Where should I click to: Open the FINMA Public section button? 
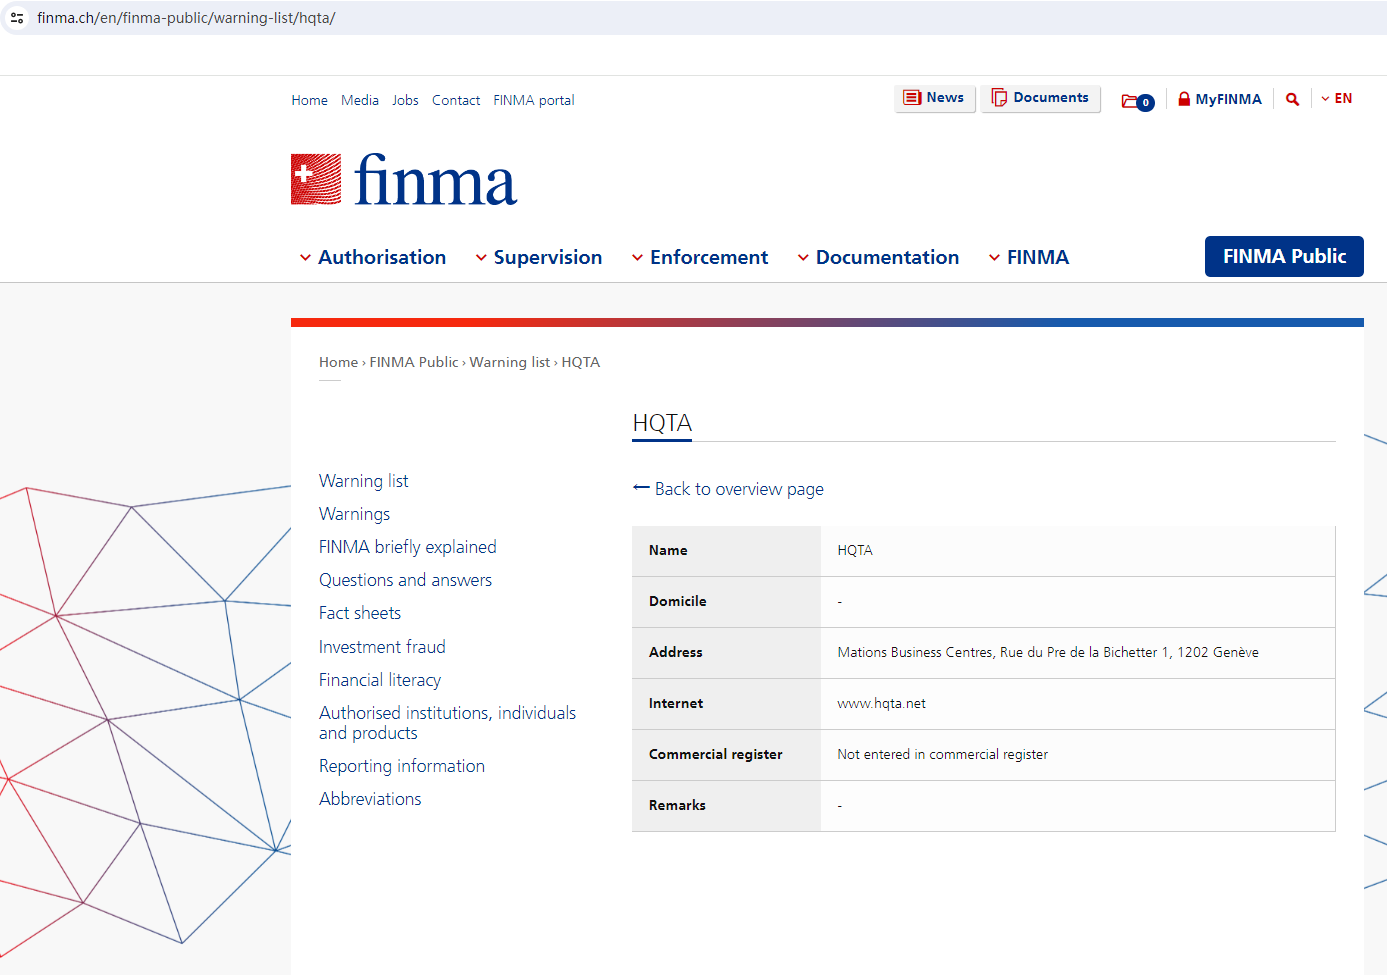click(x=1284, y=256)
